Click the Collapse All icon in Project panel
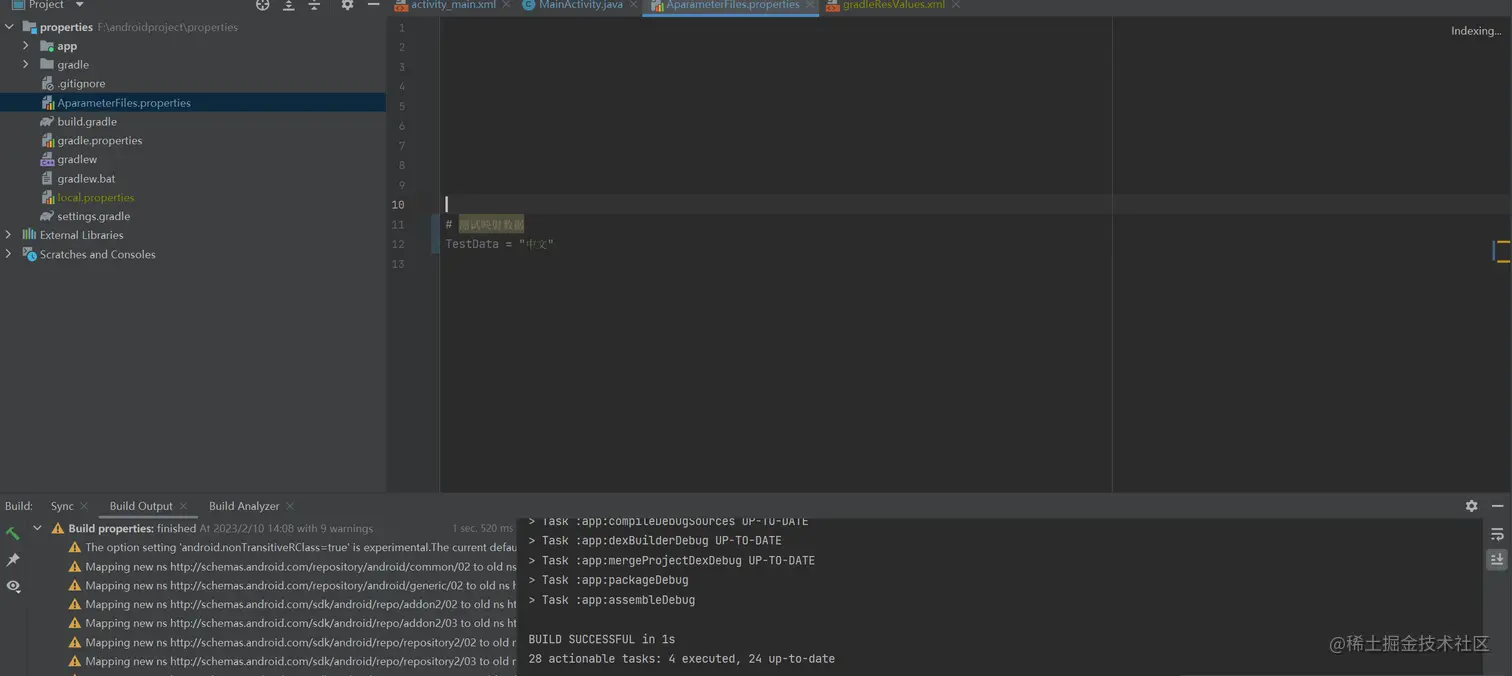This screenshot has width=1512, height=676. (314, 5)
